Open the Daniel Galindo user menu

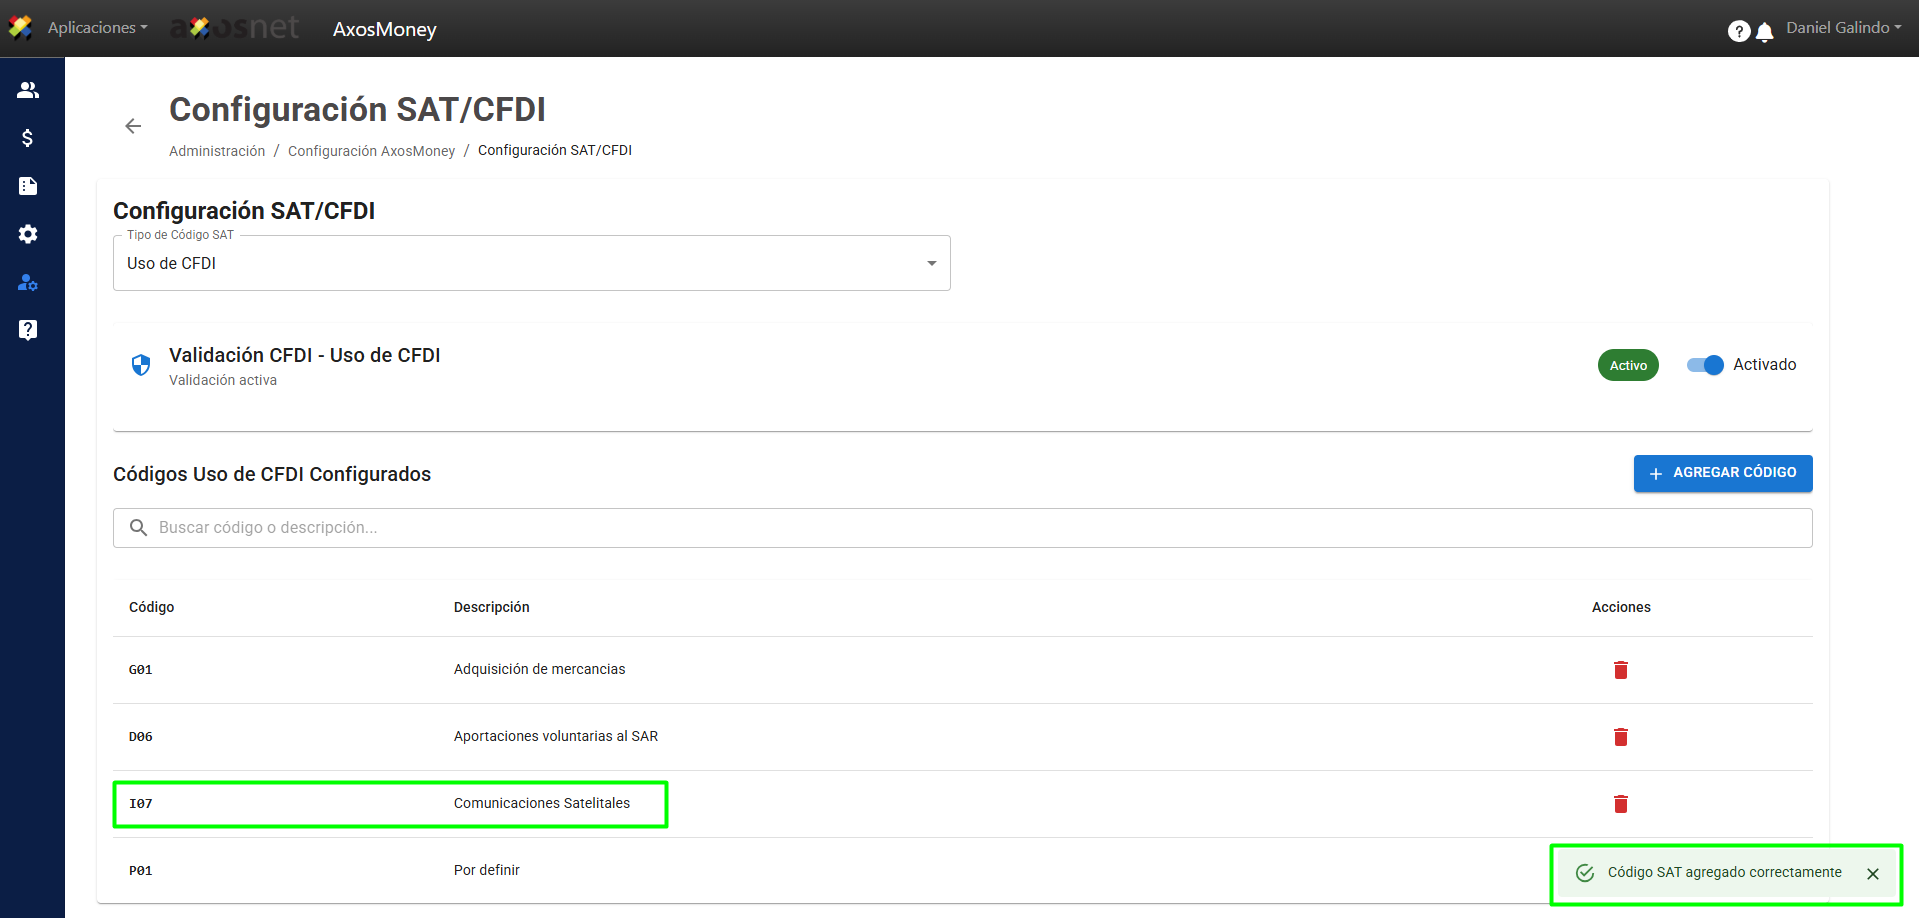(x=1843, y=28)
